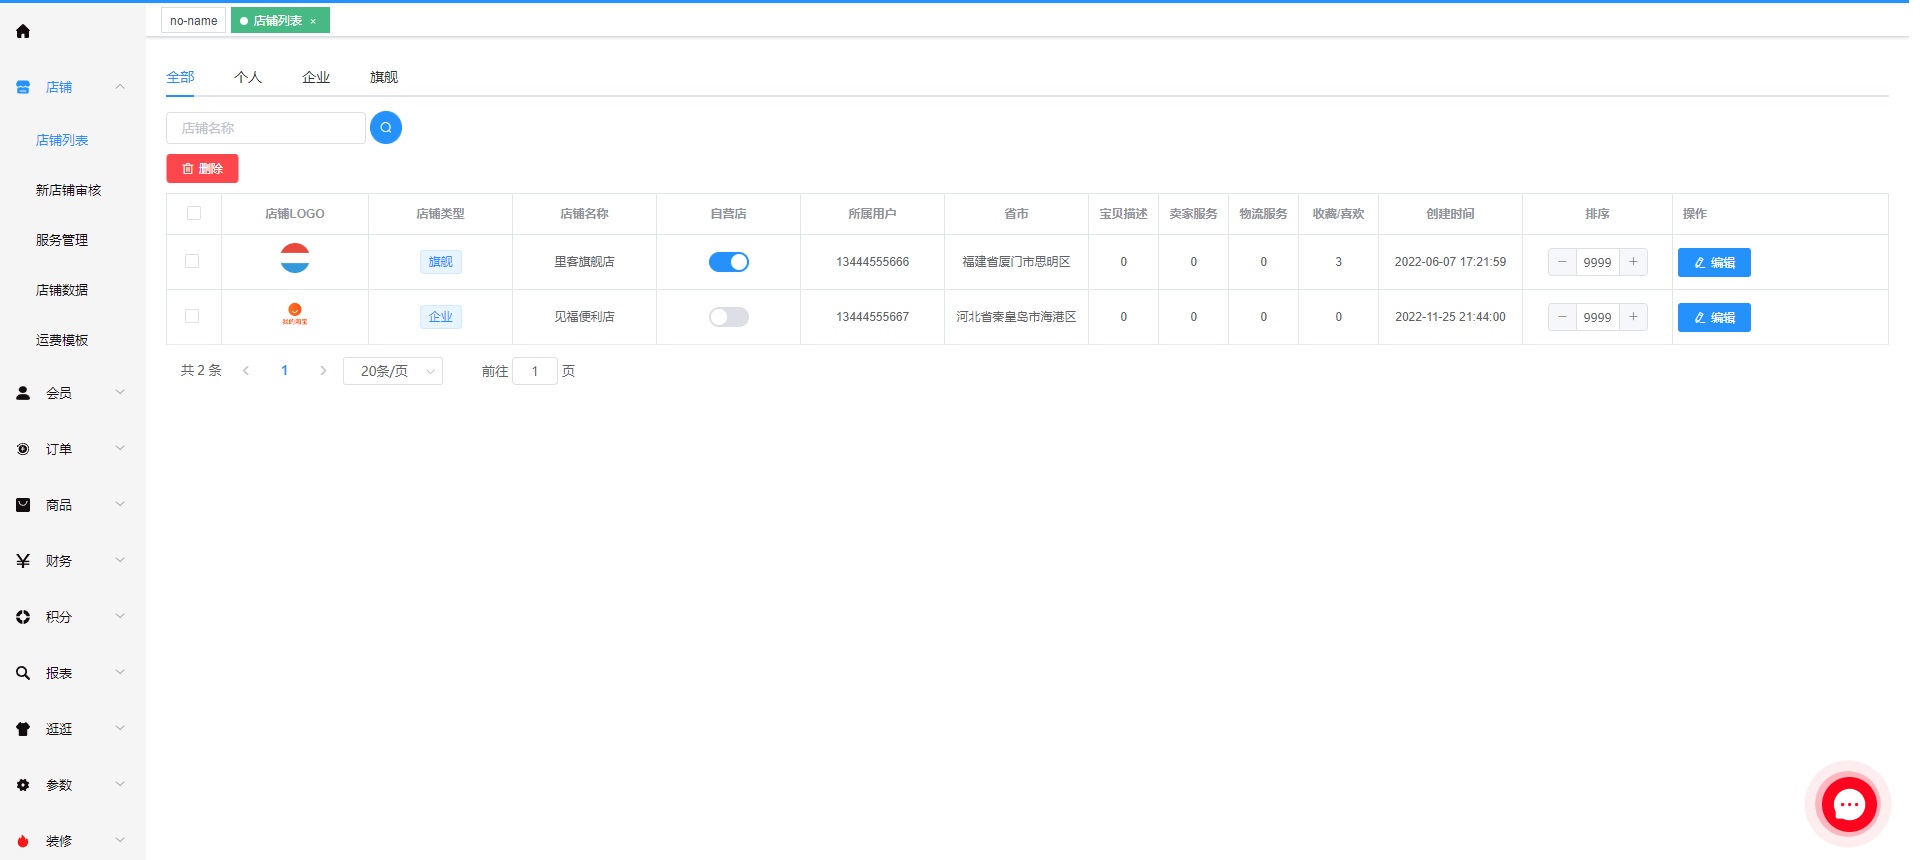
Task: Click the 财务 yen finance icon
Action: pyautogui.click(x=23, y=561)
